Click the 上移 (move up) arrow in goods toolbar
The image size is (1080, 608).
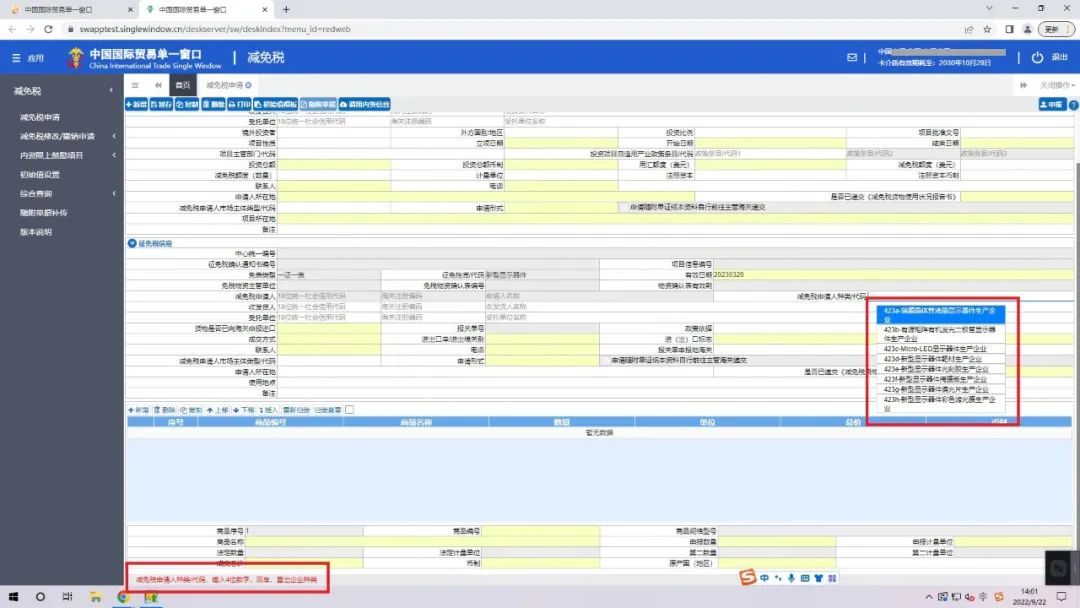215,410
